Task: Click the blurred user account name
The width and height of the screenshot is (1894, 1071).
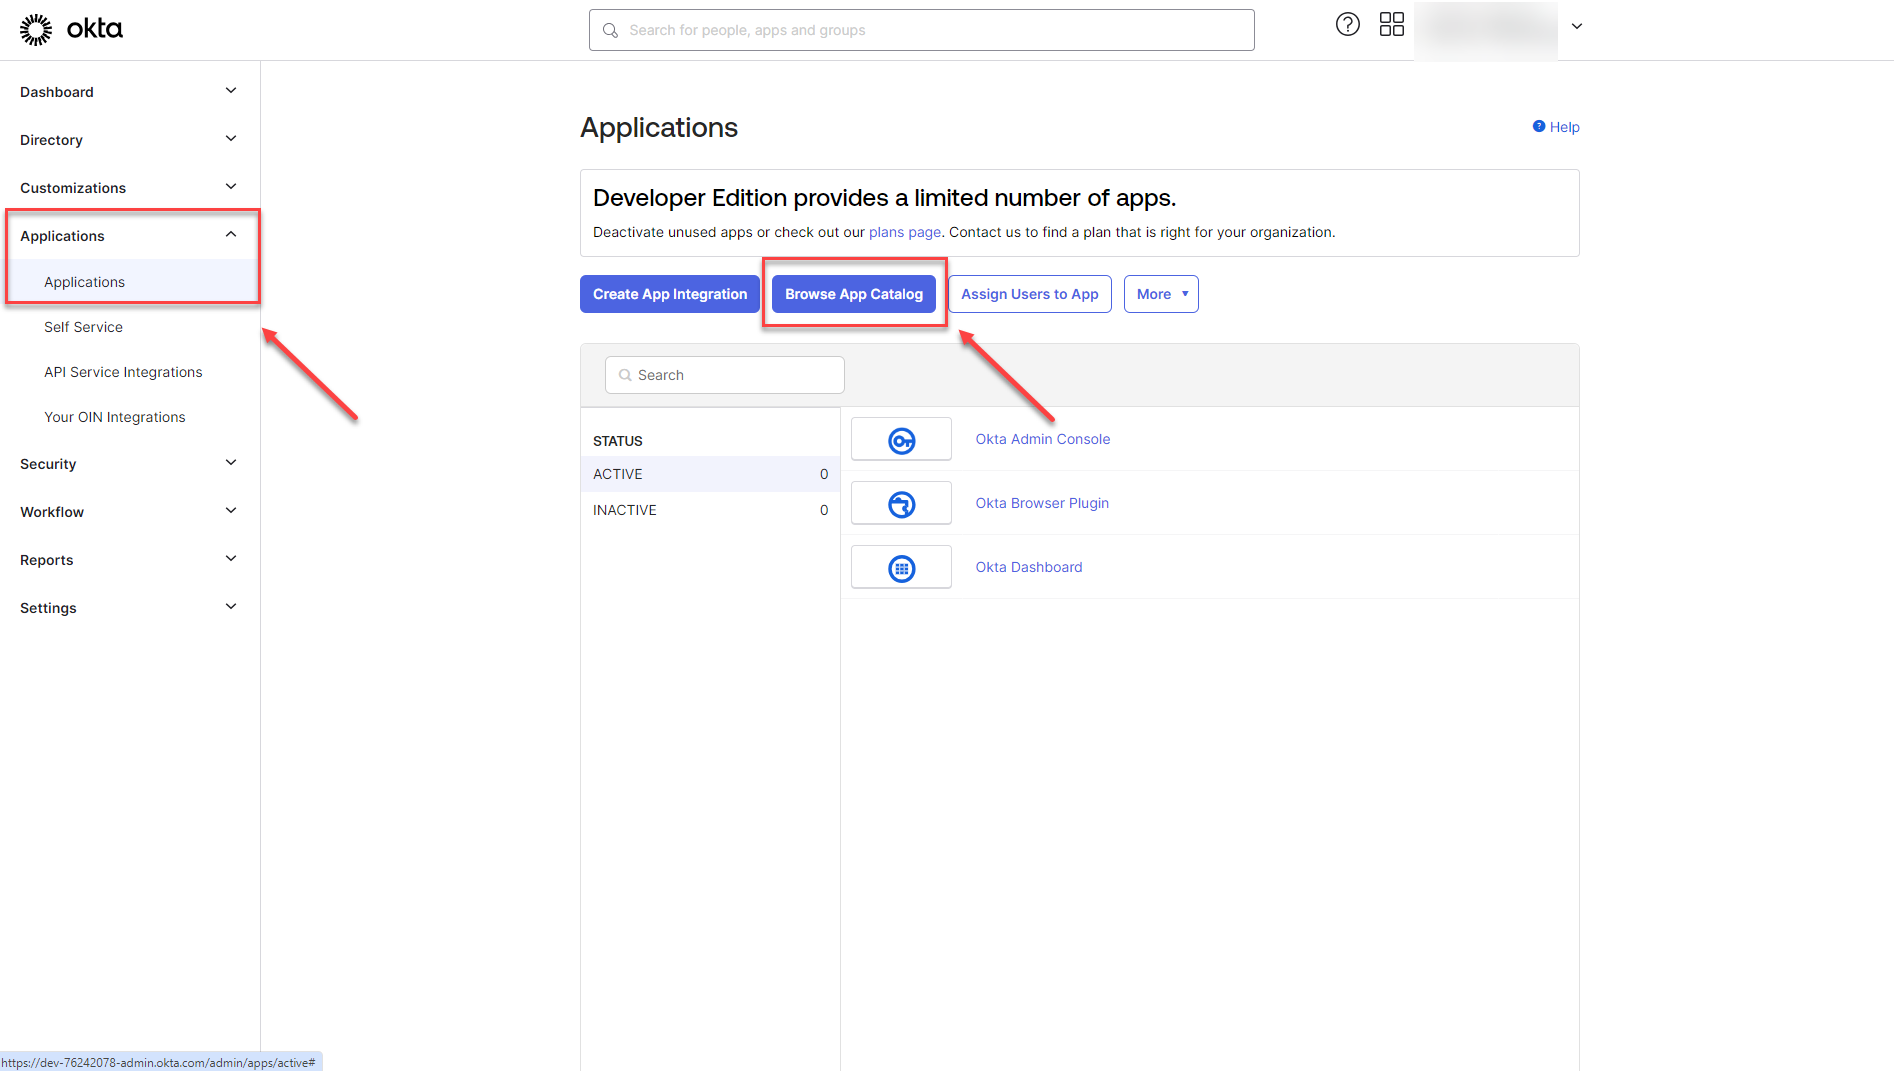Action: (x=1486, y=30)
